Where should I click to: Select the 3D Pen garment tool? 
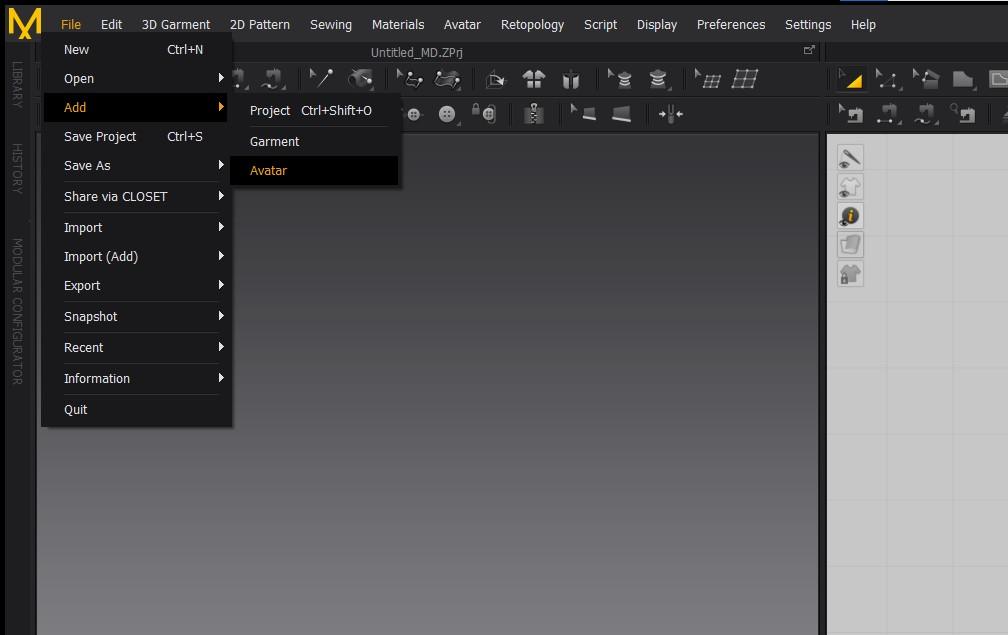click(x=447, y=79)
